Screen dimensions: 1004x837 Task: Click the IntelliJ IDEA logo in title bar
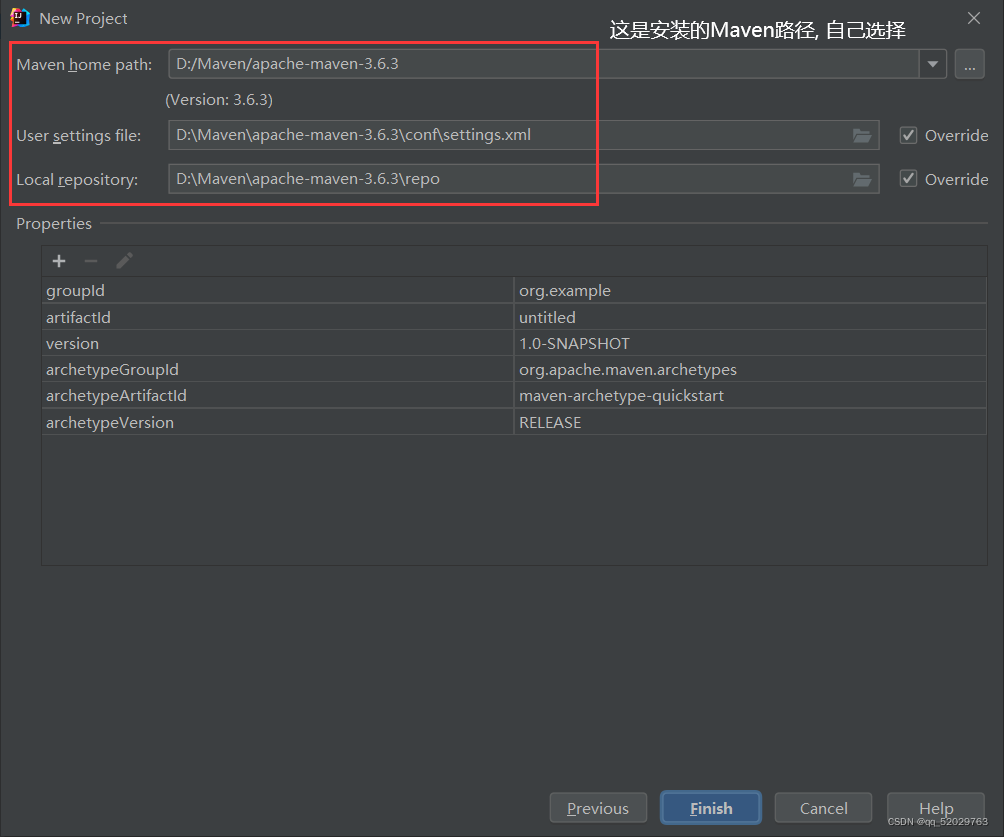[x=20, y=18]
